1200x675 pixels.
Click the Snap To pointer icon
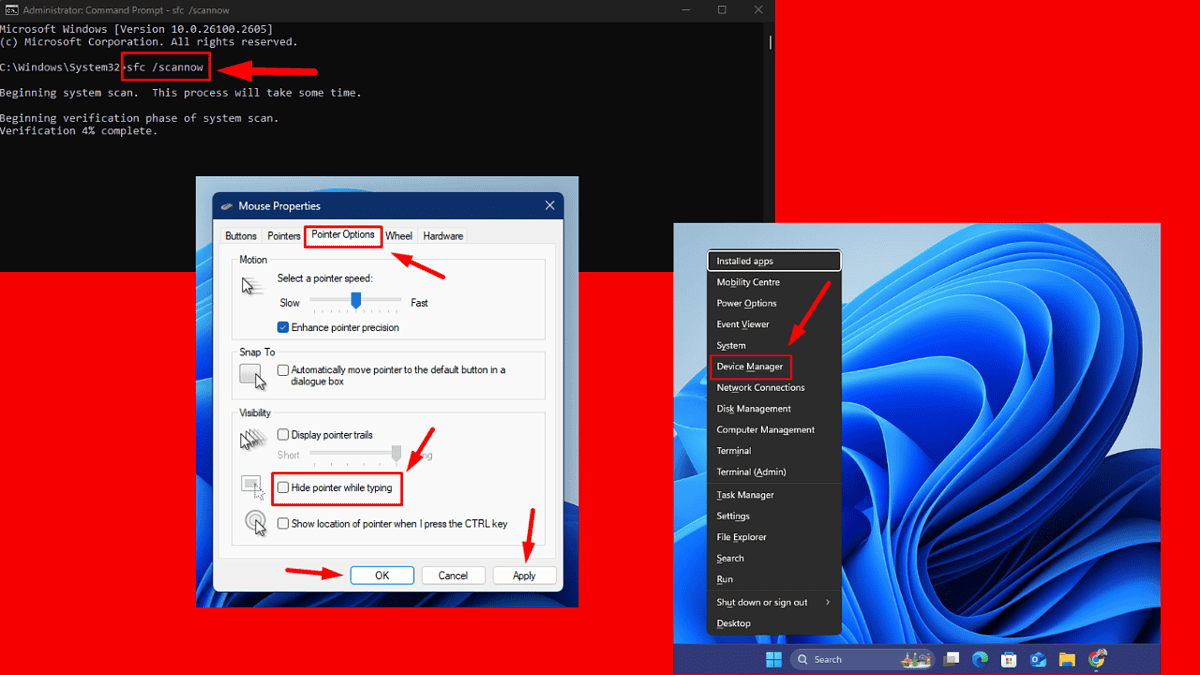pos(251,376)
